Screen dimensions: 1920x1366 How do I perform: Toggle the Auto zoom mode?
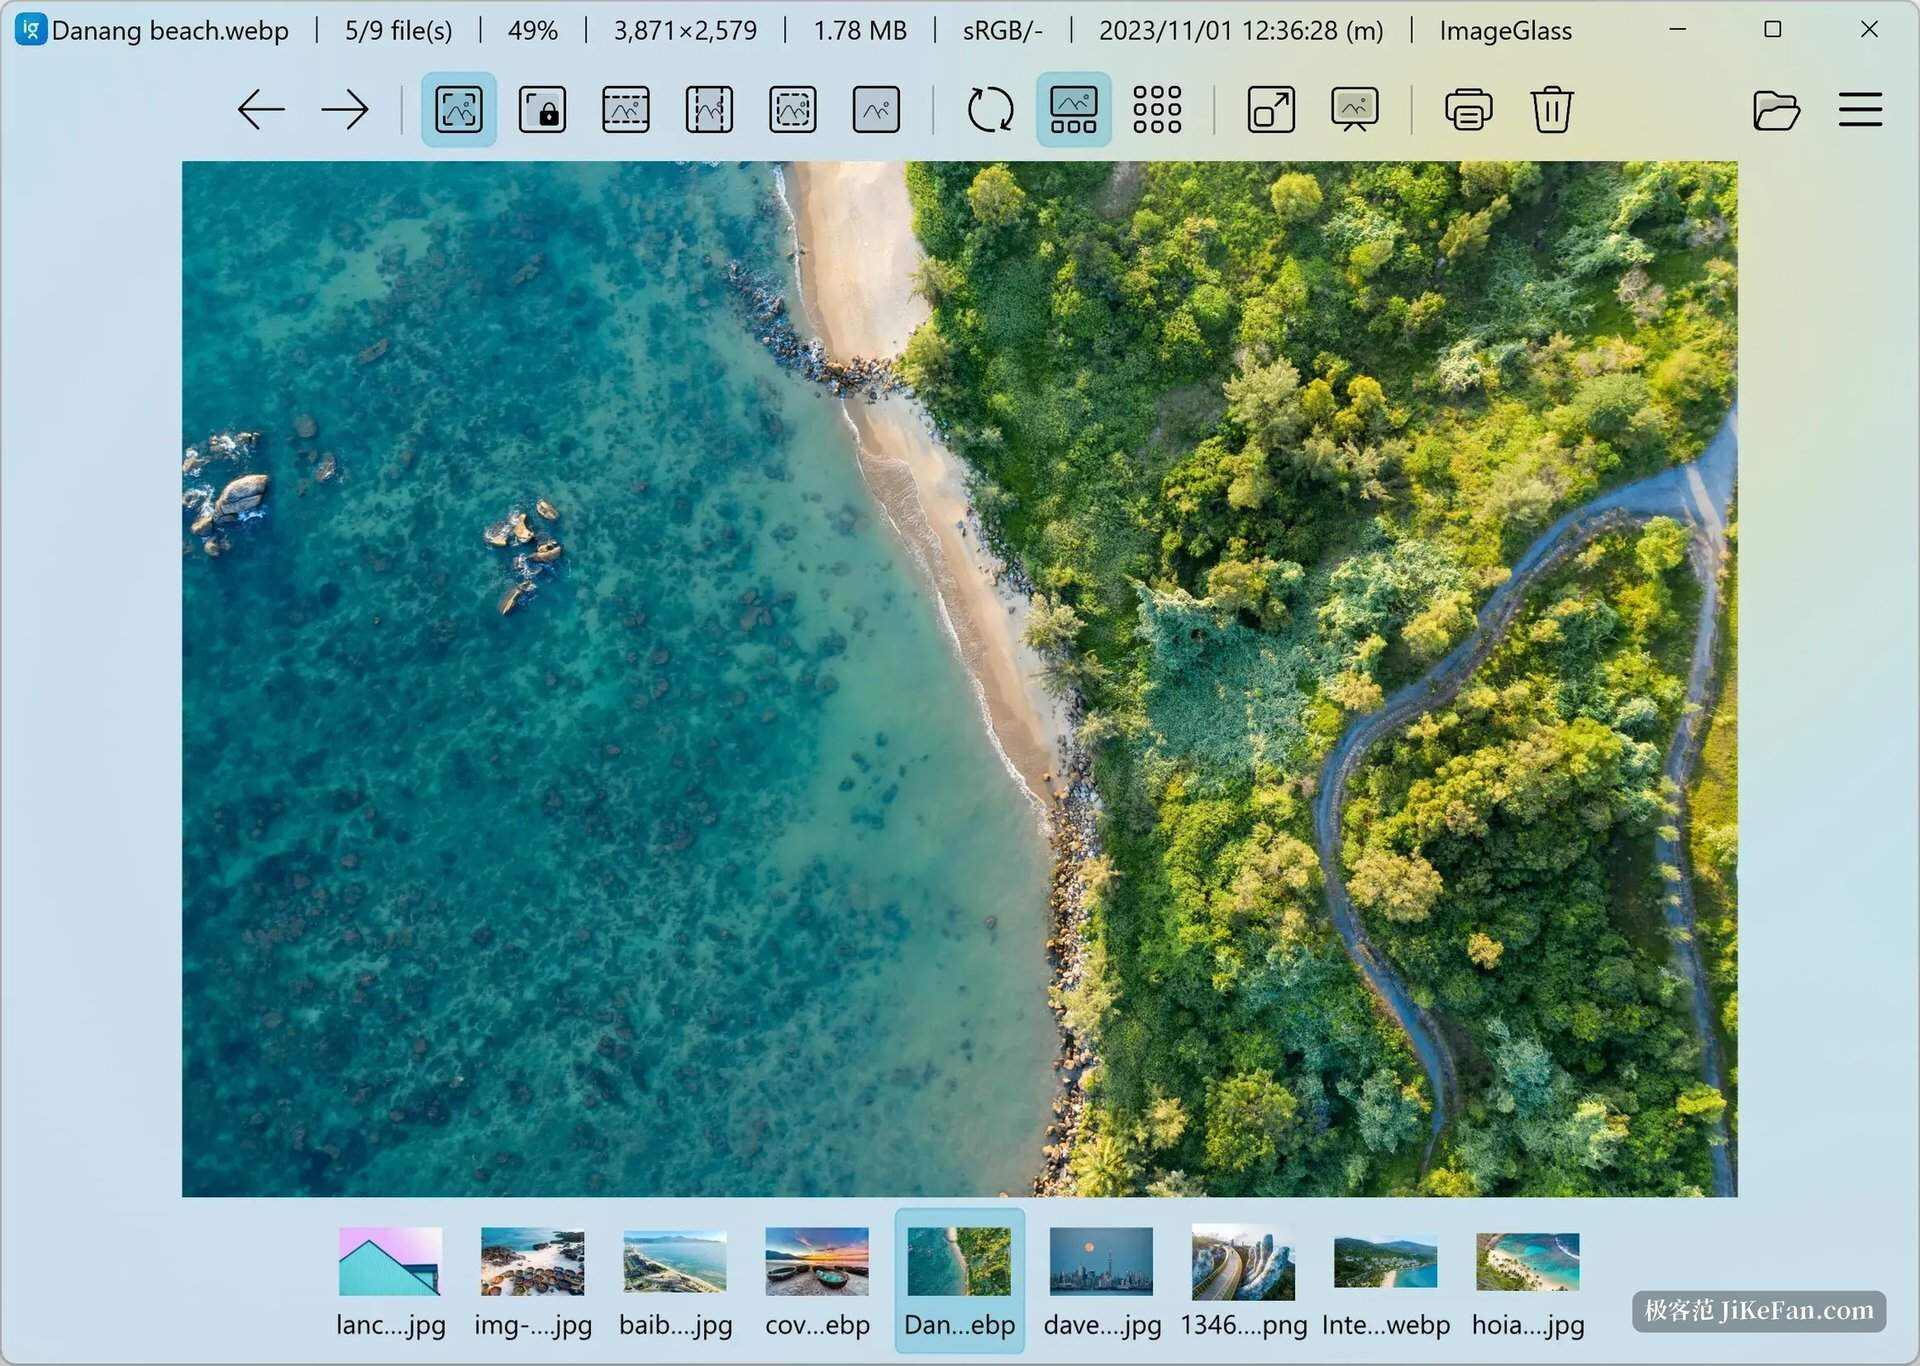click(x=459, y=110)
